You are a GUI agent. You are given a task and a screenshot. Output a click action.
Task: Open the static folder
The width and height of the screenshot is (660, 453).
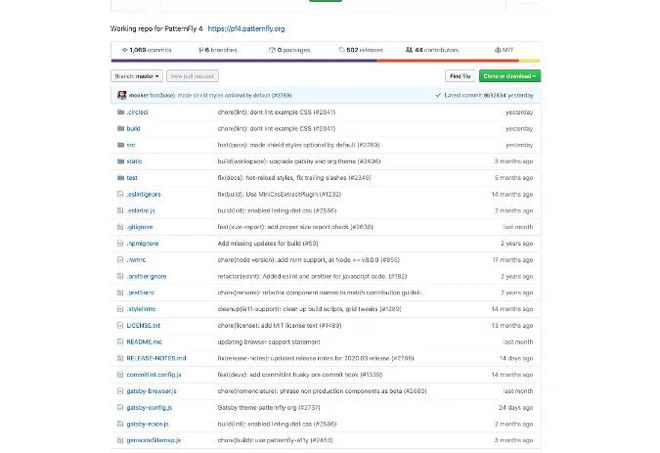click(134, 161)
